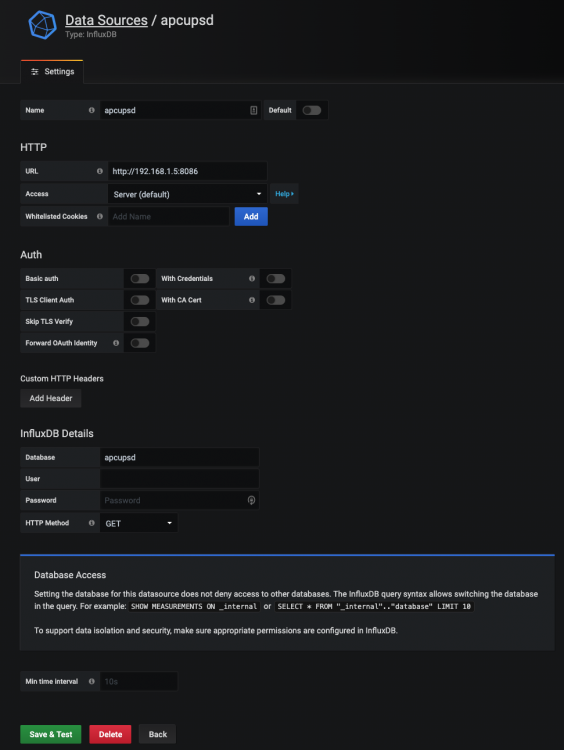Screen dimensions: 564x750
Task: Focus the Database input field
Action: click(x=179, y=457)
